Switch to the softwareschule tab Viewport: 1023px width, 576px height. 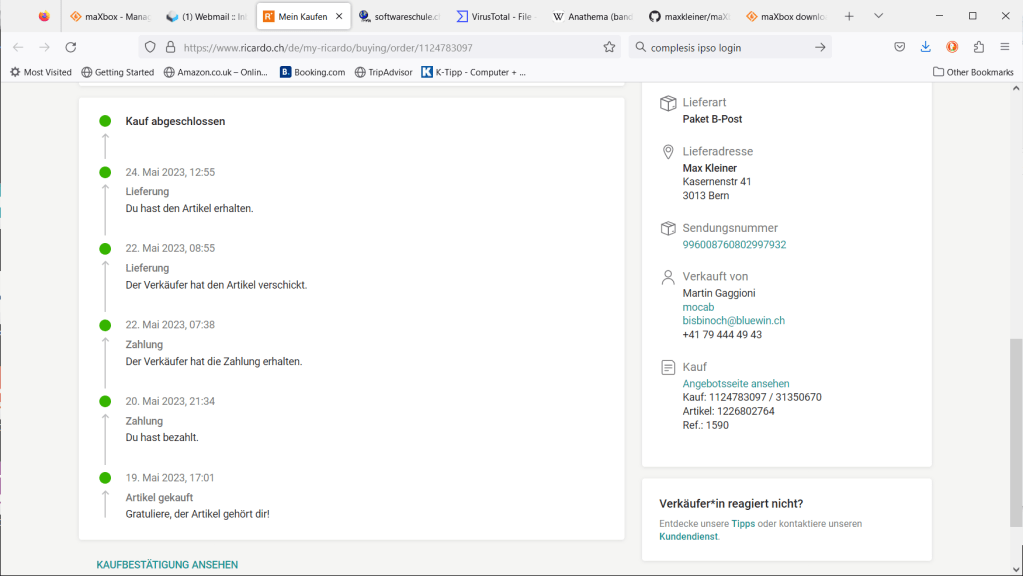point(398,16)
